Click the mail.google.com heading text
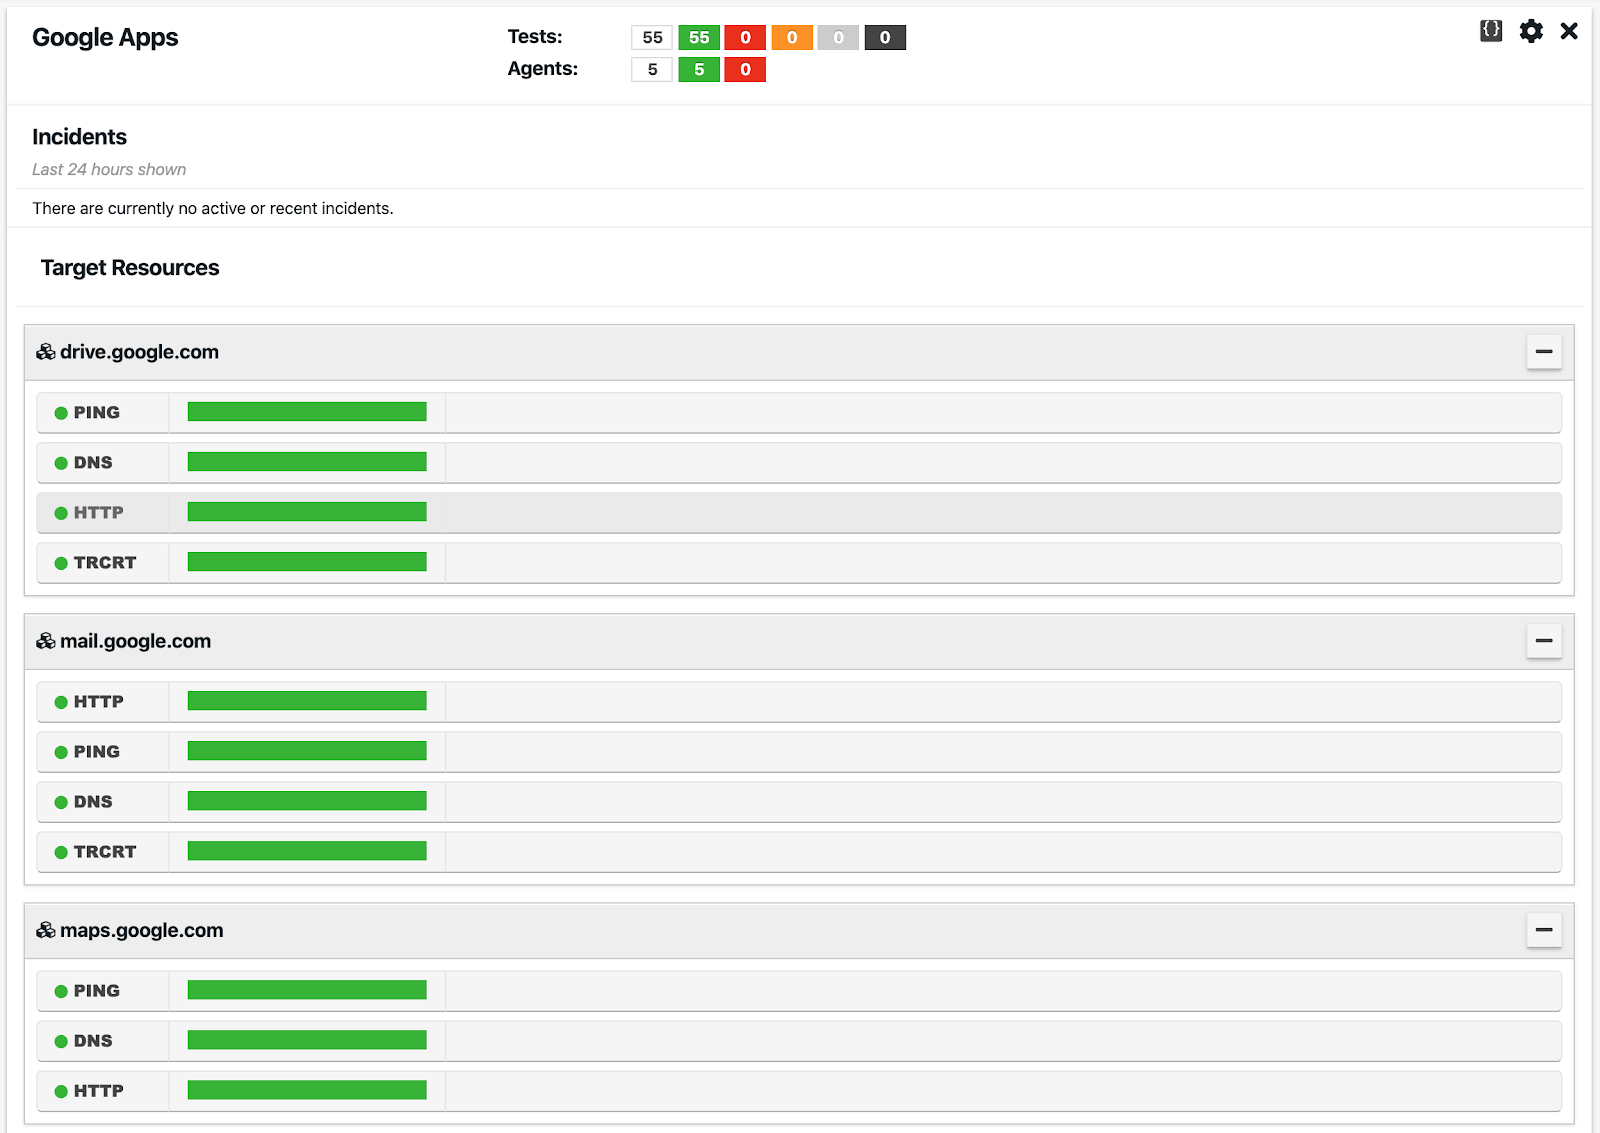This screenshot has height=1133, width=1600. 135,641
